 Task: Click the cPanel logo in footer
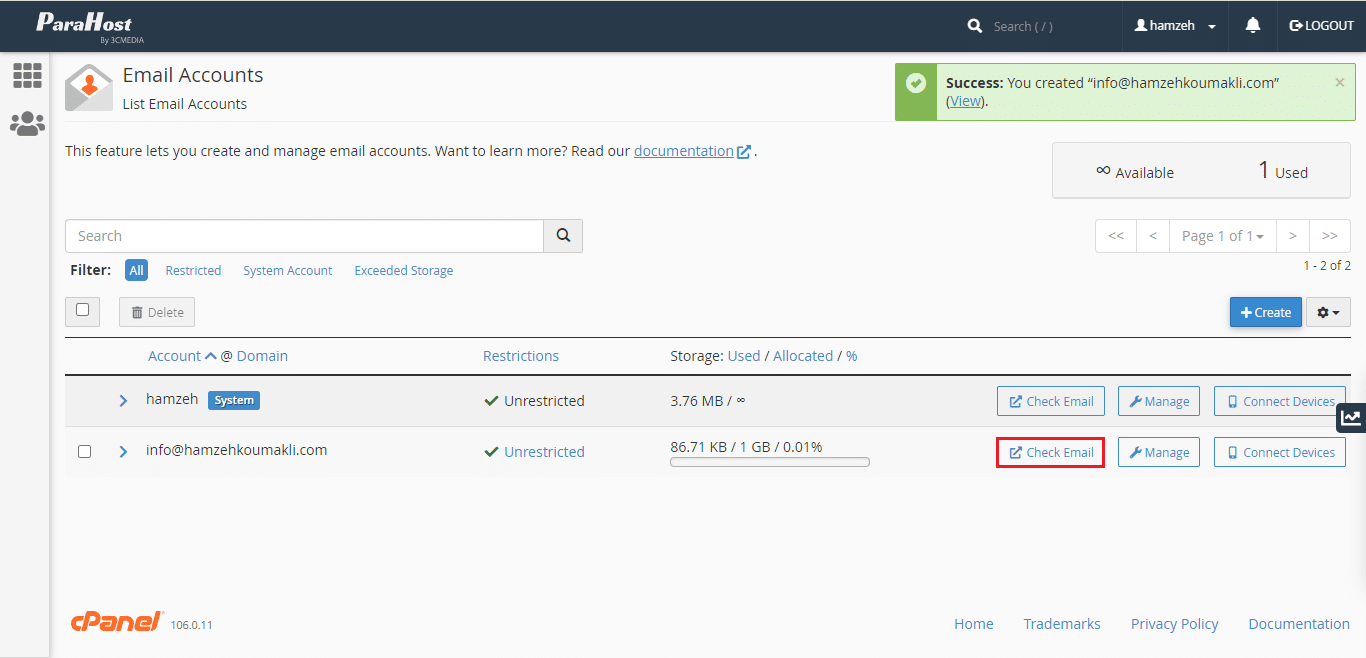point(117,622)
